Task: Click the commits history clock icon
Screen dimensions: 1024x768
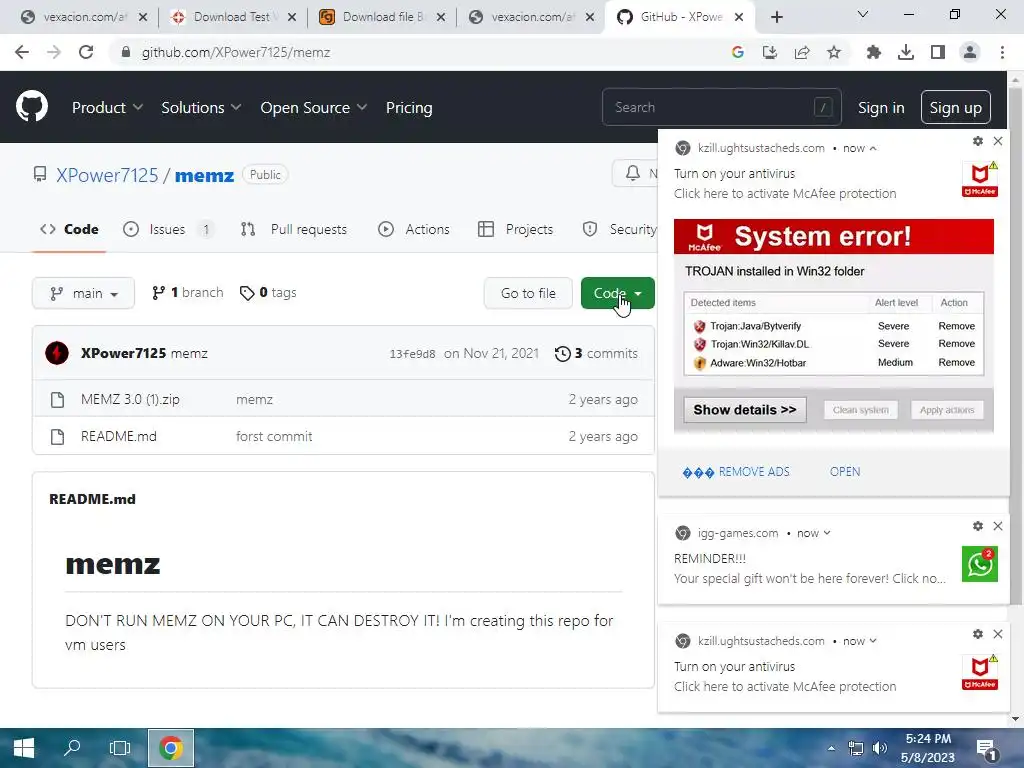Action: point(562,354)
